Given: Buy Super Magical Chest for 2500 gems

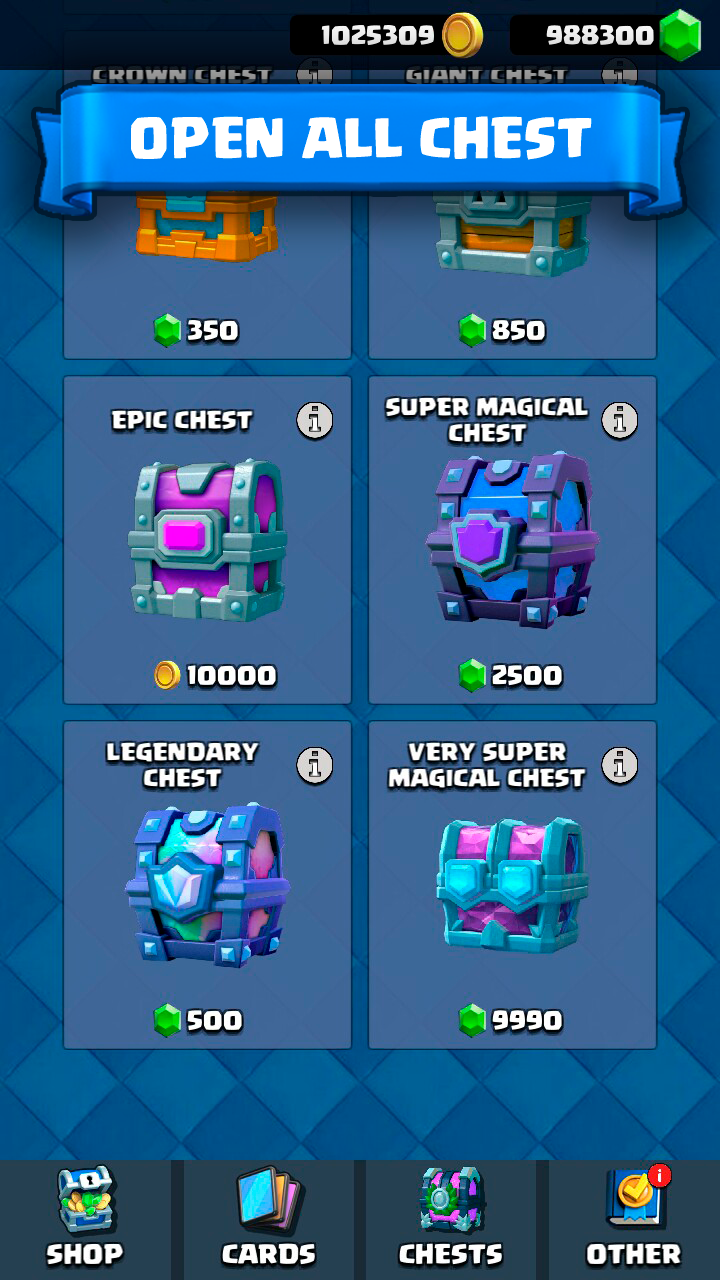Looking at the screenshot, I should [x=512, y=676].
